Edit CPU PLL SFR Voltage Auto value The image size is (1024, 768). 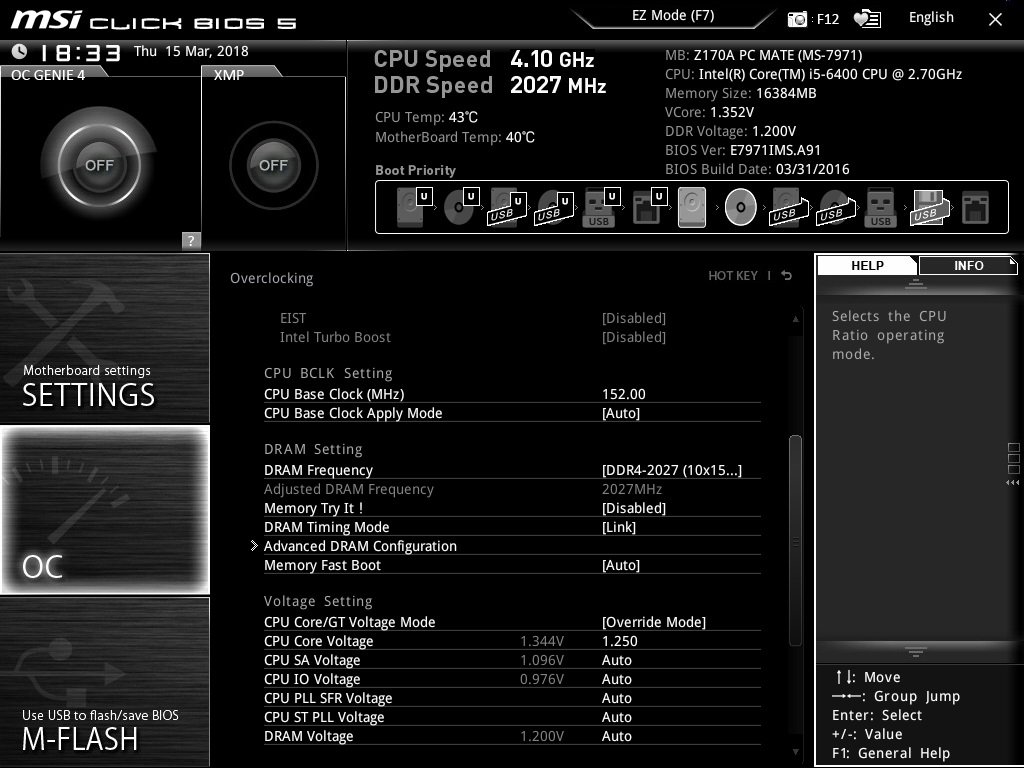pos(616,697)
